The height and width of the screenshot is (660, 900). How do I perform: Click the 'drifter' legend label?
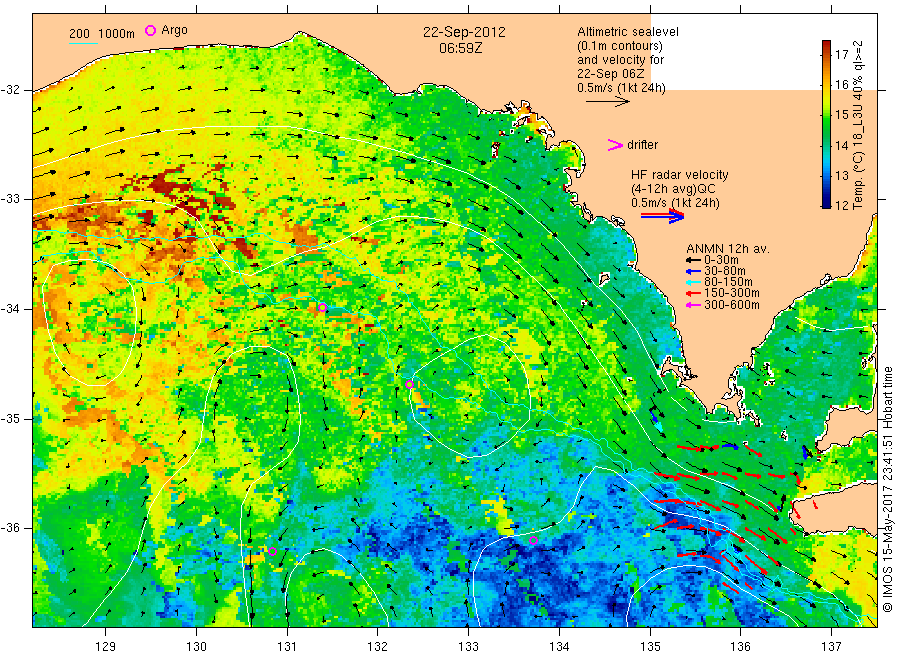643,145
